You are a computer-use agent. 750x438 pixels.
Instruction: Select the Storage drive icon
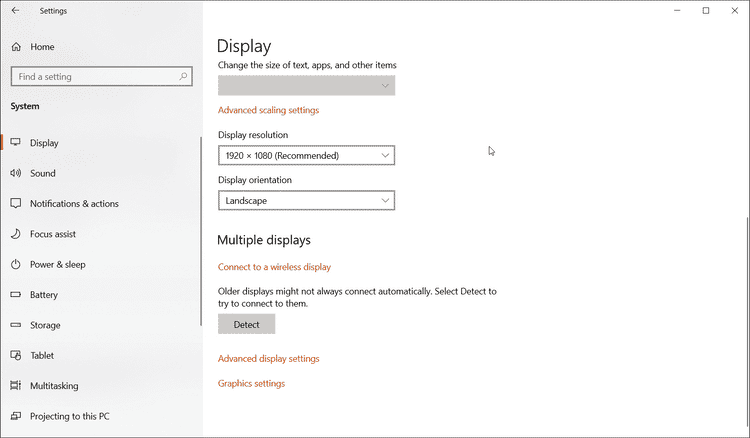[16, 325]
